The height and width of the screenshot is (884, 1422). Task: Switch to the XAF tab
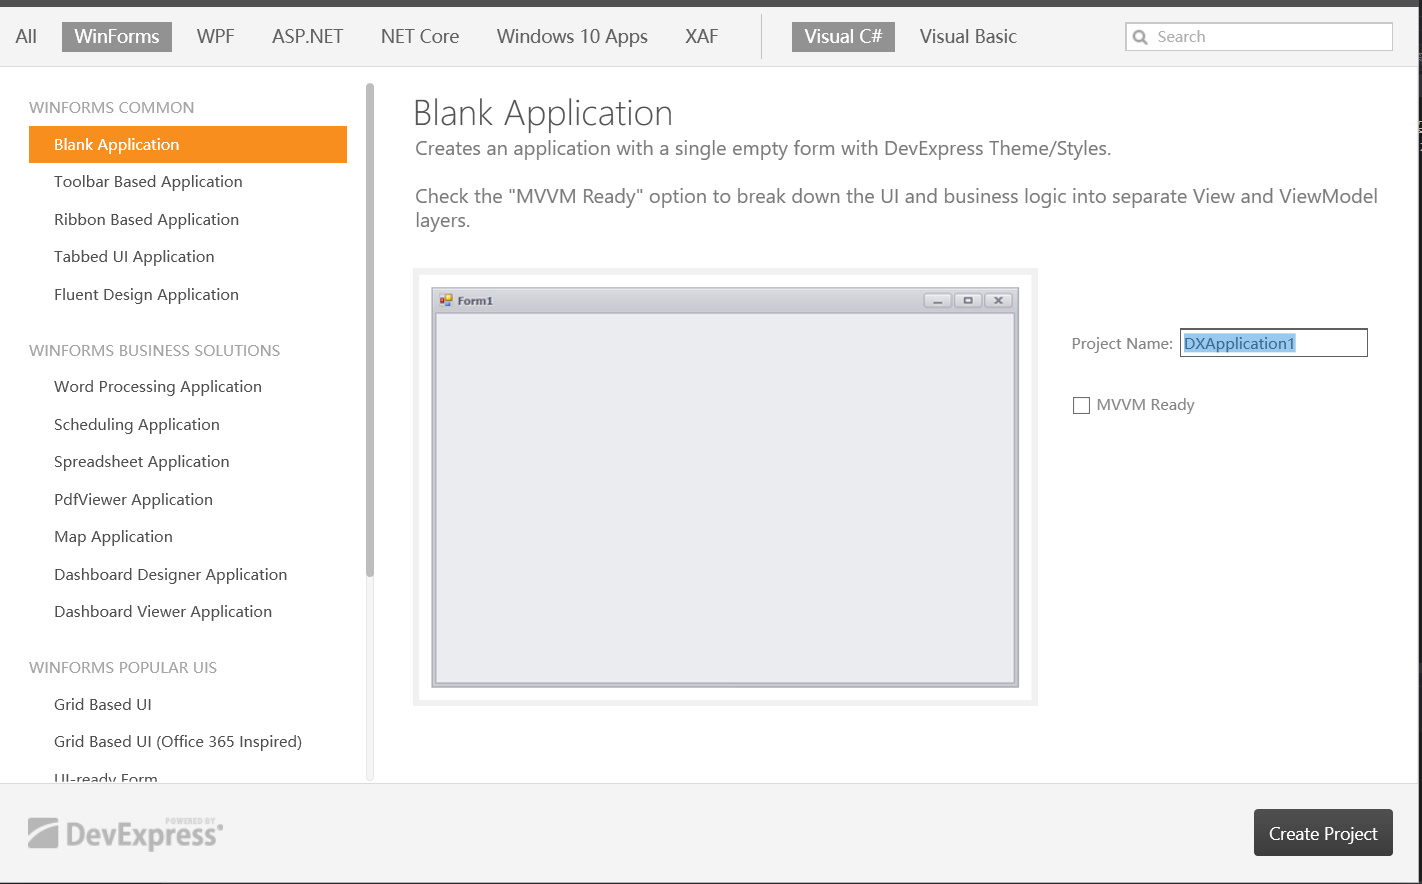(701, 37)
